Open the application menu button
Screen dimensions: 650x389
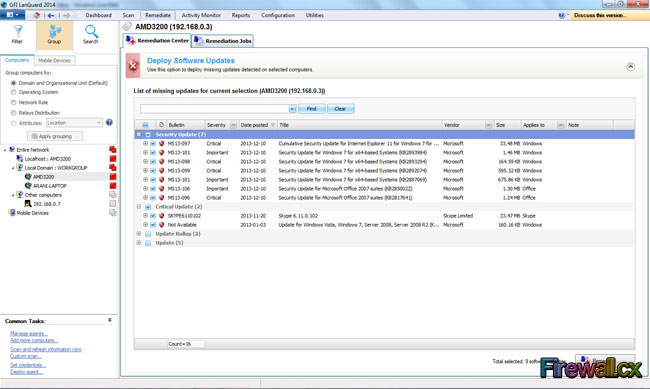(x=12, y=15)
